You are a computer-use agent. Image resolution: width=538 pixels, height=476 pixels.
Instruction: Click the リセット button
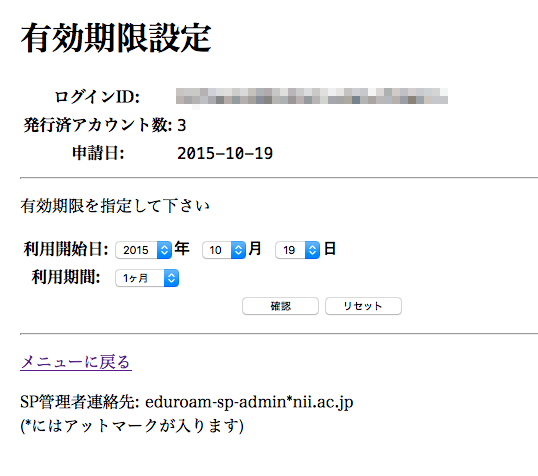coord(363,306)
